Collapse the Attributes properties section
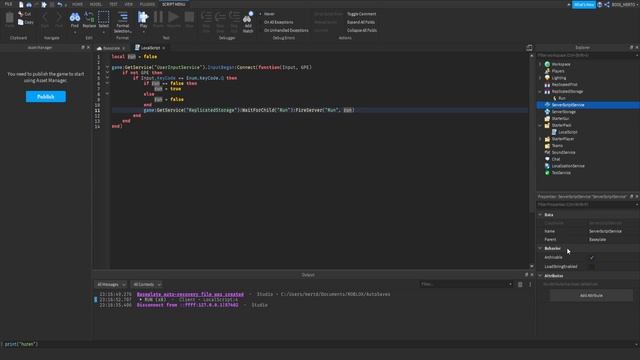Viewport: 640px width, 360px height. [540, 276]
